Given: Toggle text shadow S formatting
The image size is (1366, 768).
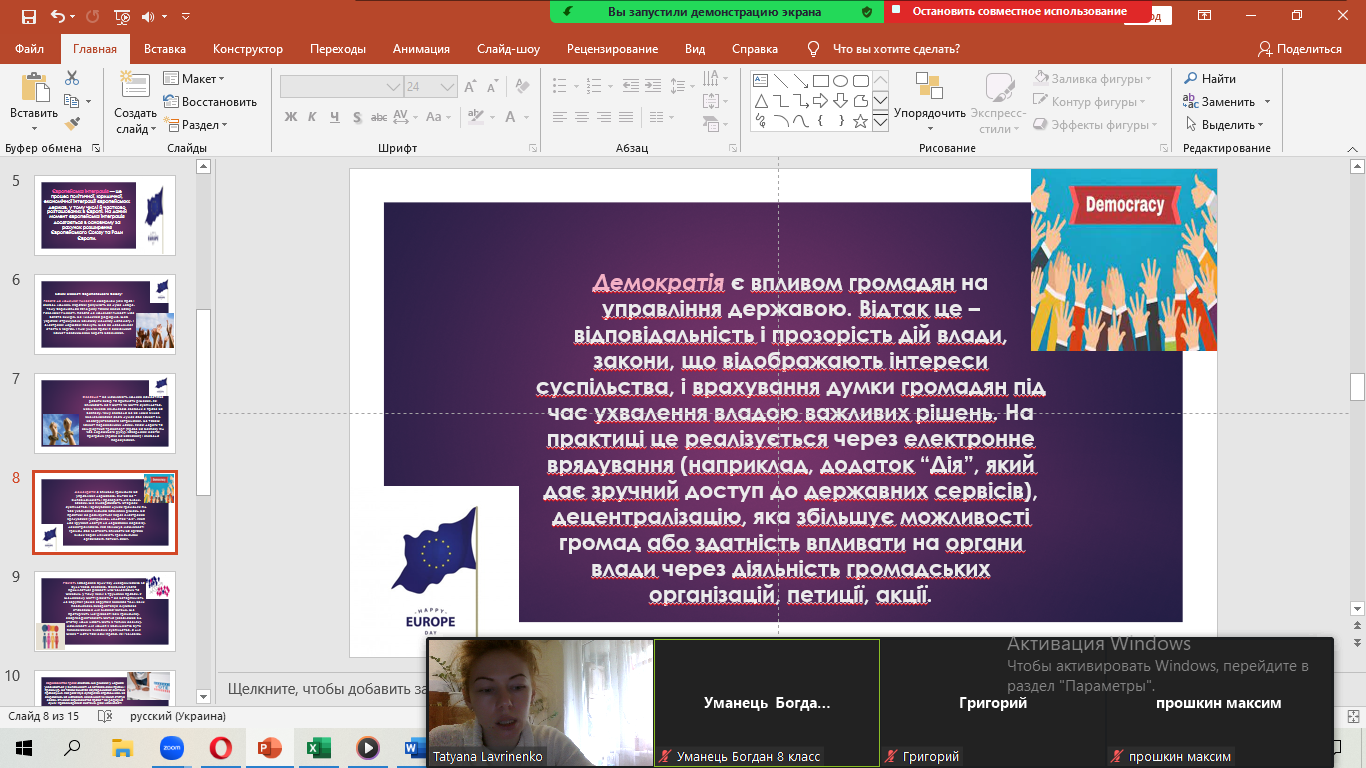Looking at the screenshot, I should 358,116.
